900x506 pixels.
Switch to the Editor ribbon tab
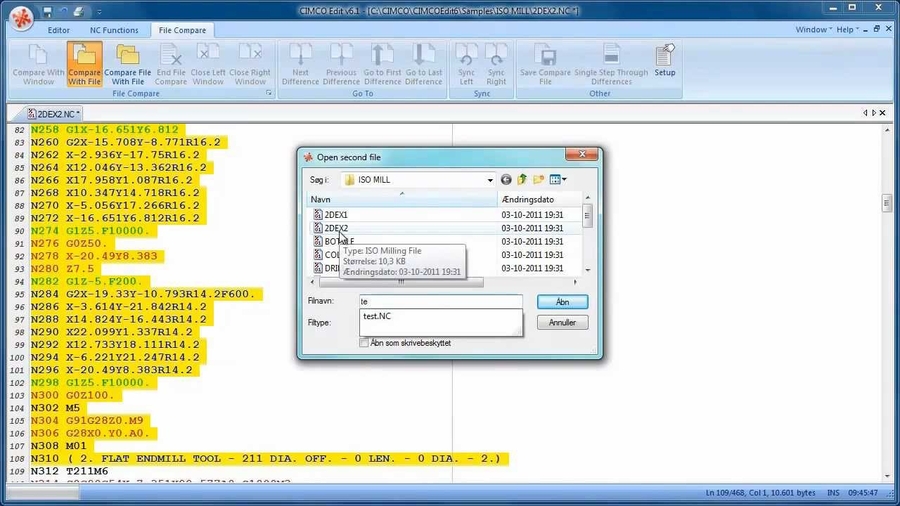pos(58,30)
